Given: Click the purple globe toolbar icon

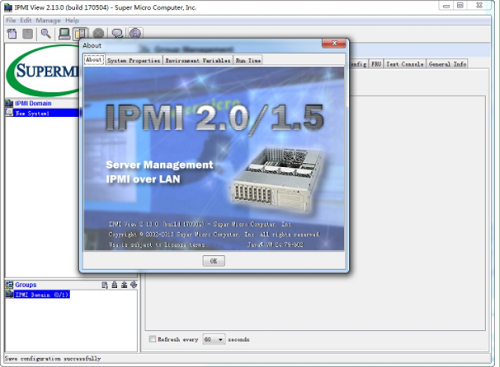Looking at the screenshot, I should pyautogui.click(x=135, y=33).
